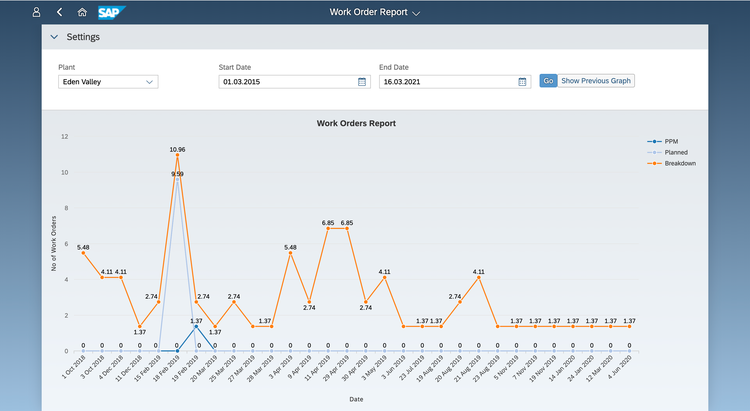
Task: Select 5.48 Breakdown point at 1 Oct 2018
Action: tap(83, 253)
